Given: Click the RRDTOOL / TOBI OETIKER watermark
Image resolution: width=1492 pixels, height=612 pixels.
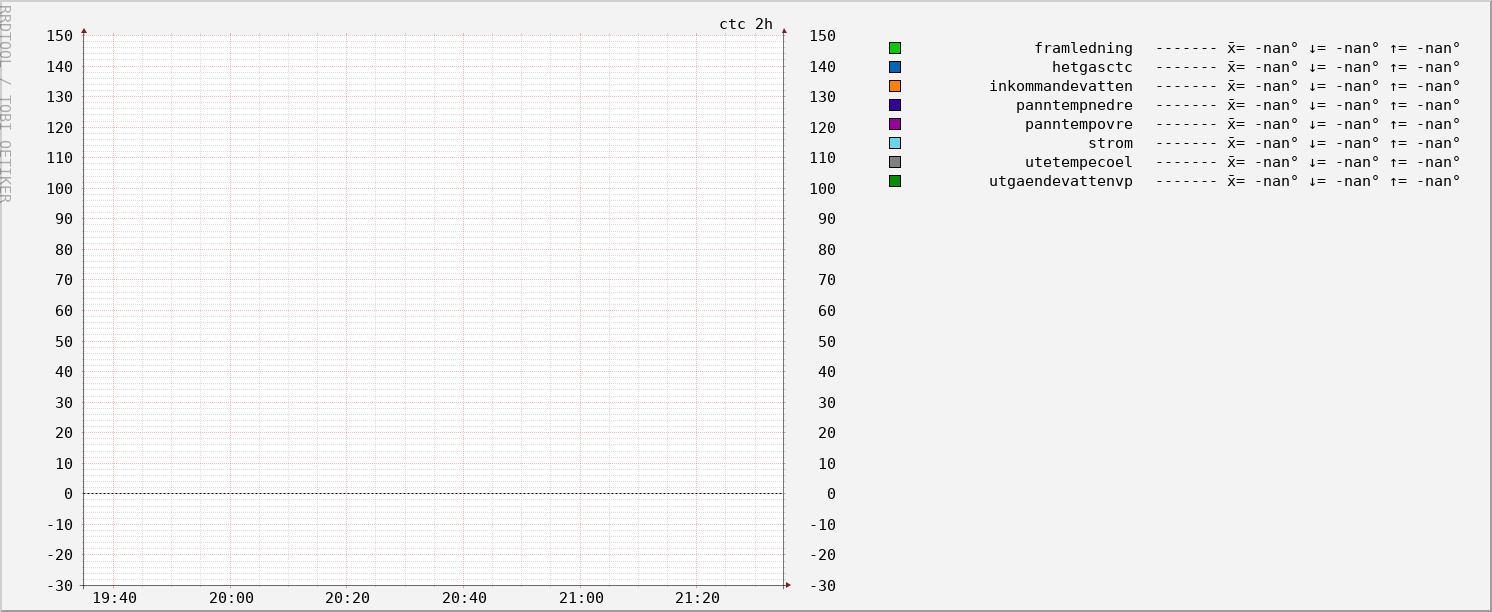Looking at the screenshot, I should (x=6, y=102).
